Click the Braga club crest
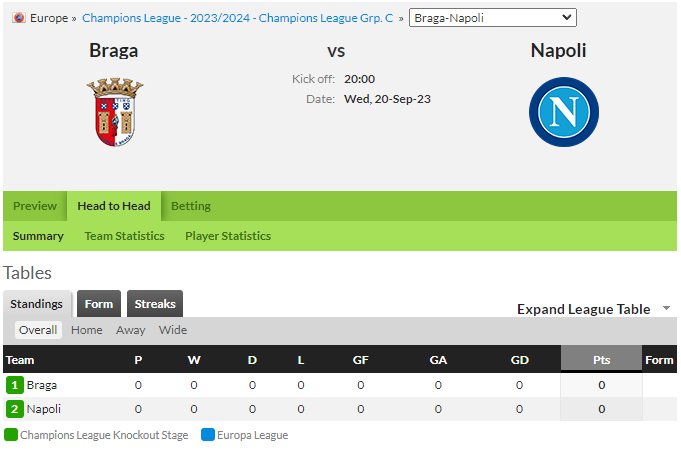The width and height of the screenshot is (681, 460). [115, 112]
